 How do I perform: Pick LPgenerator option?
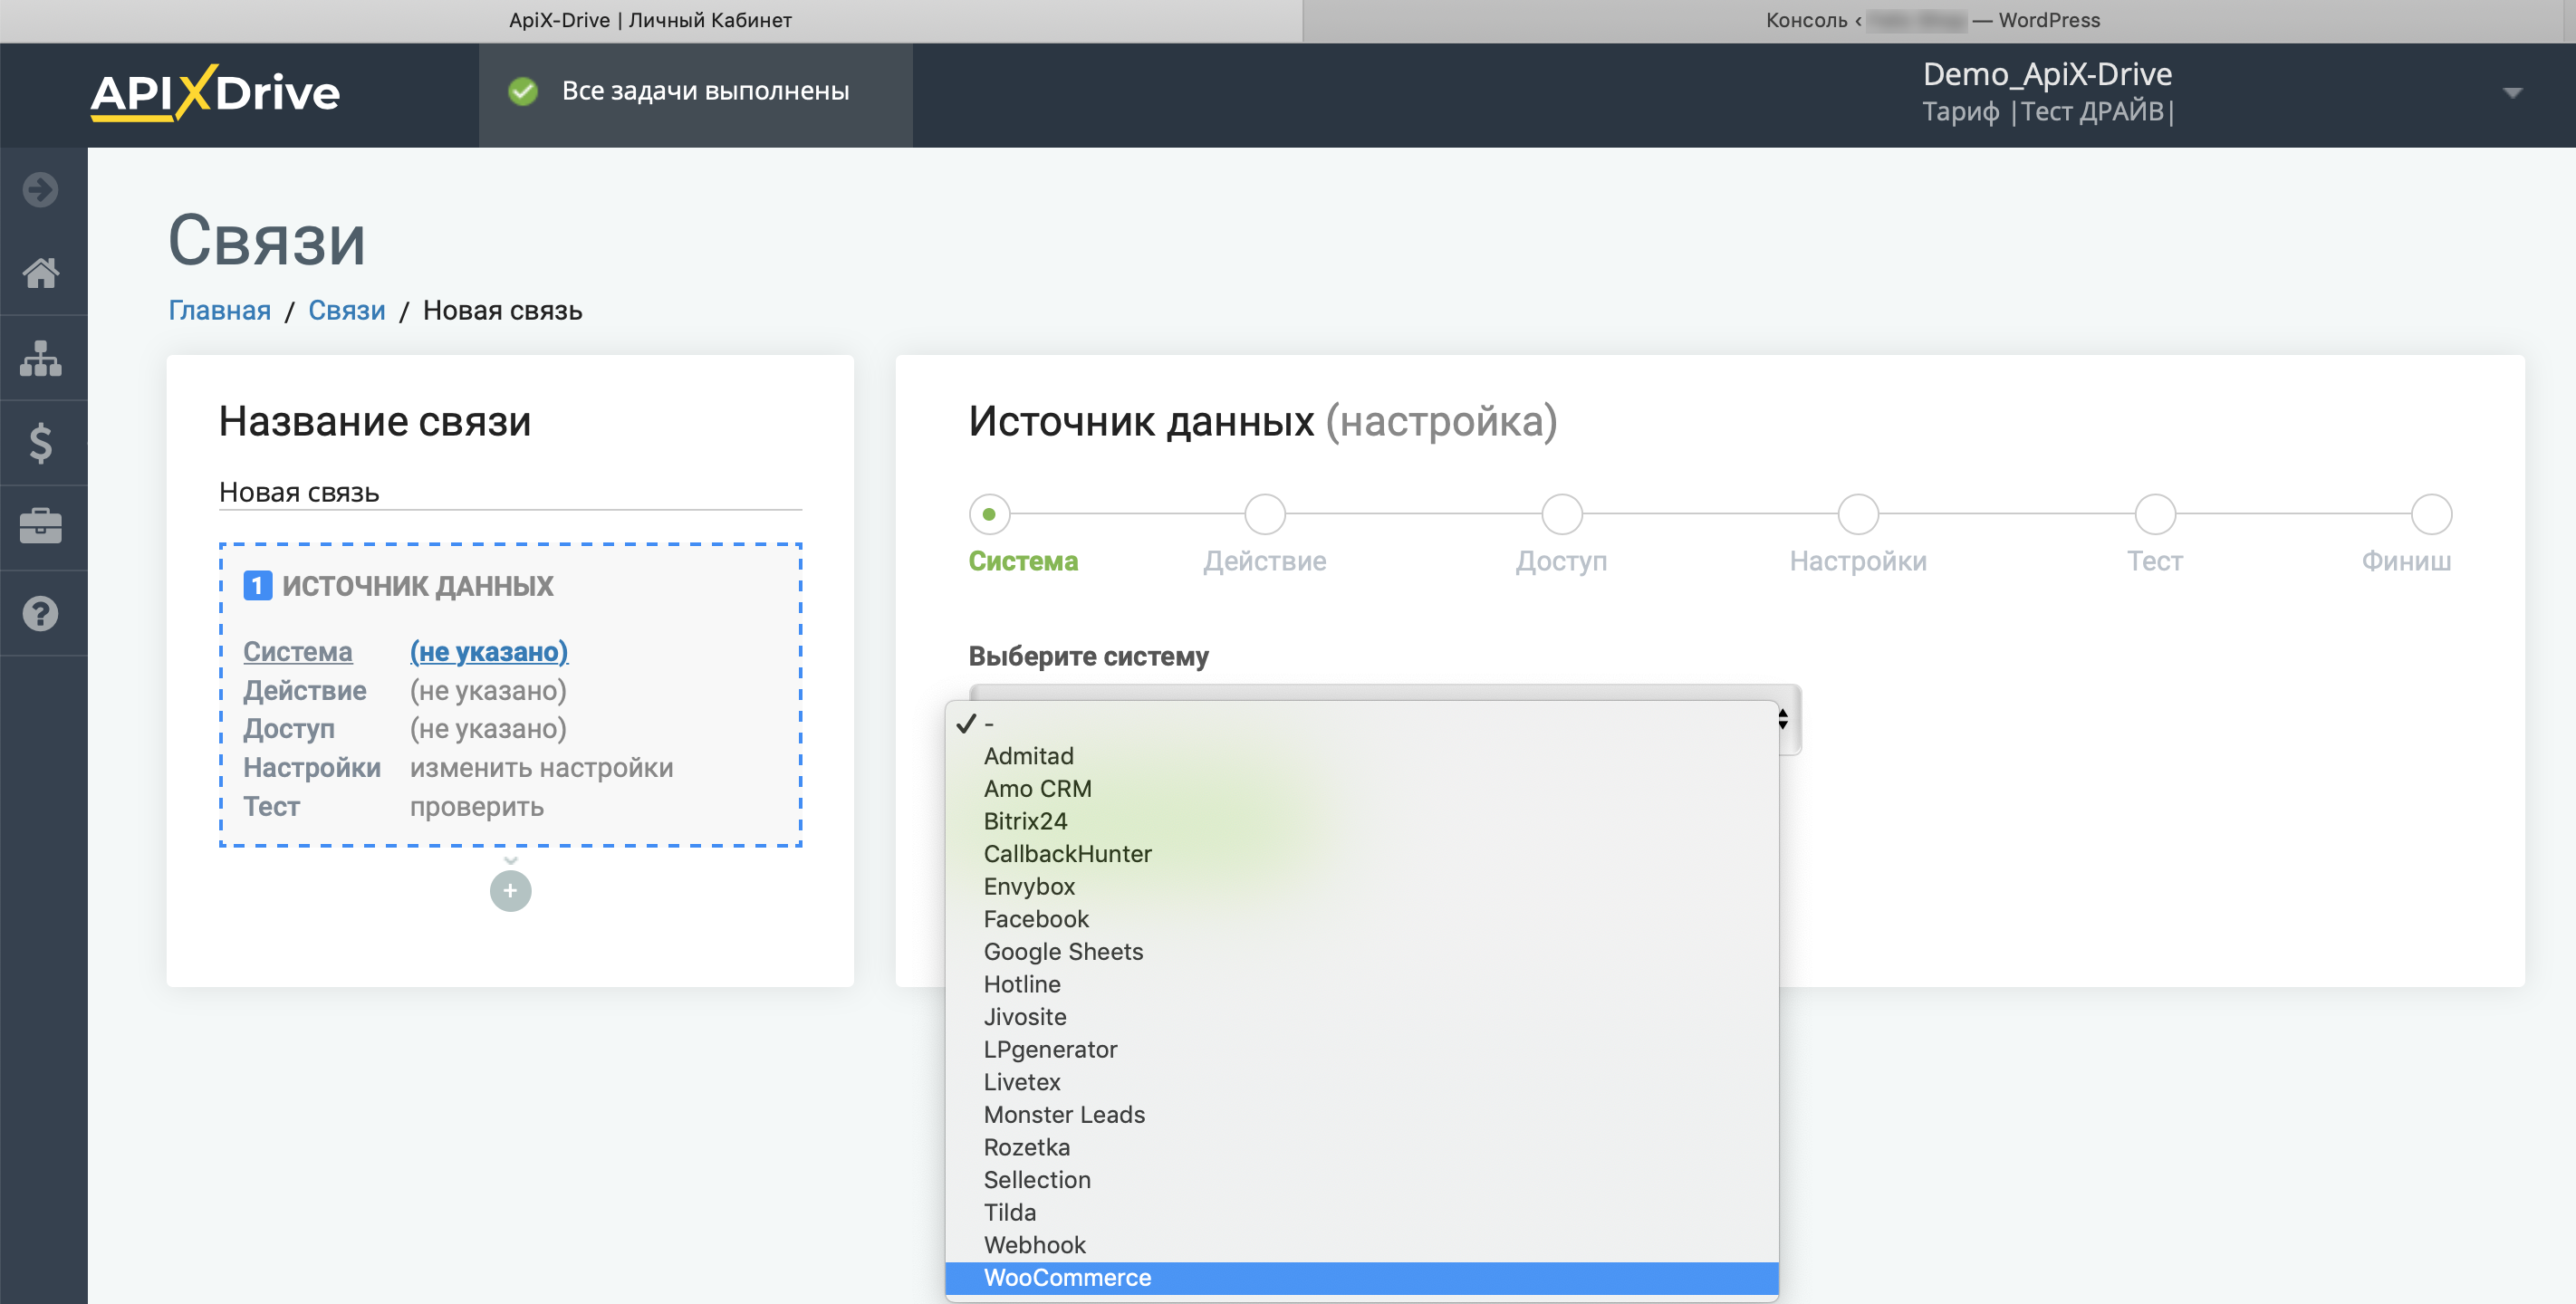click(1362, 1049)
